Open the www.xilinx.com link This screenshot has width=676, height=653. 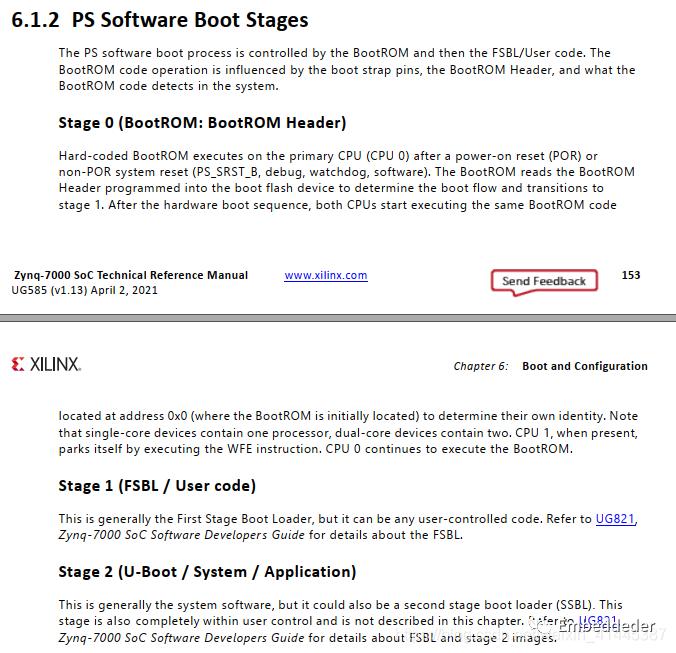pyautogui.click(x=325, y=275)
